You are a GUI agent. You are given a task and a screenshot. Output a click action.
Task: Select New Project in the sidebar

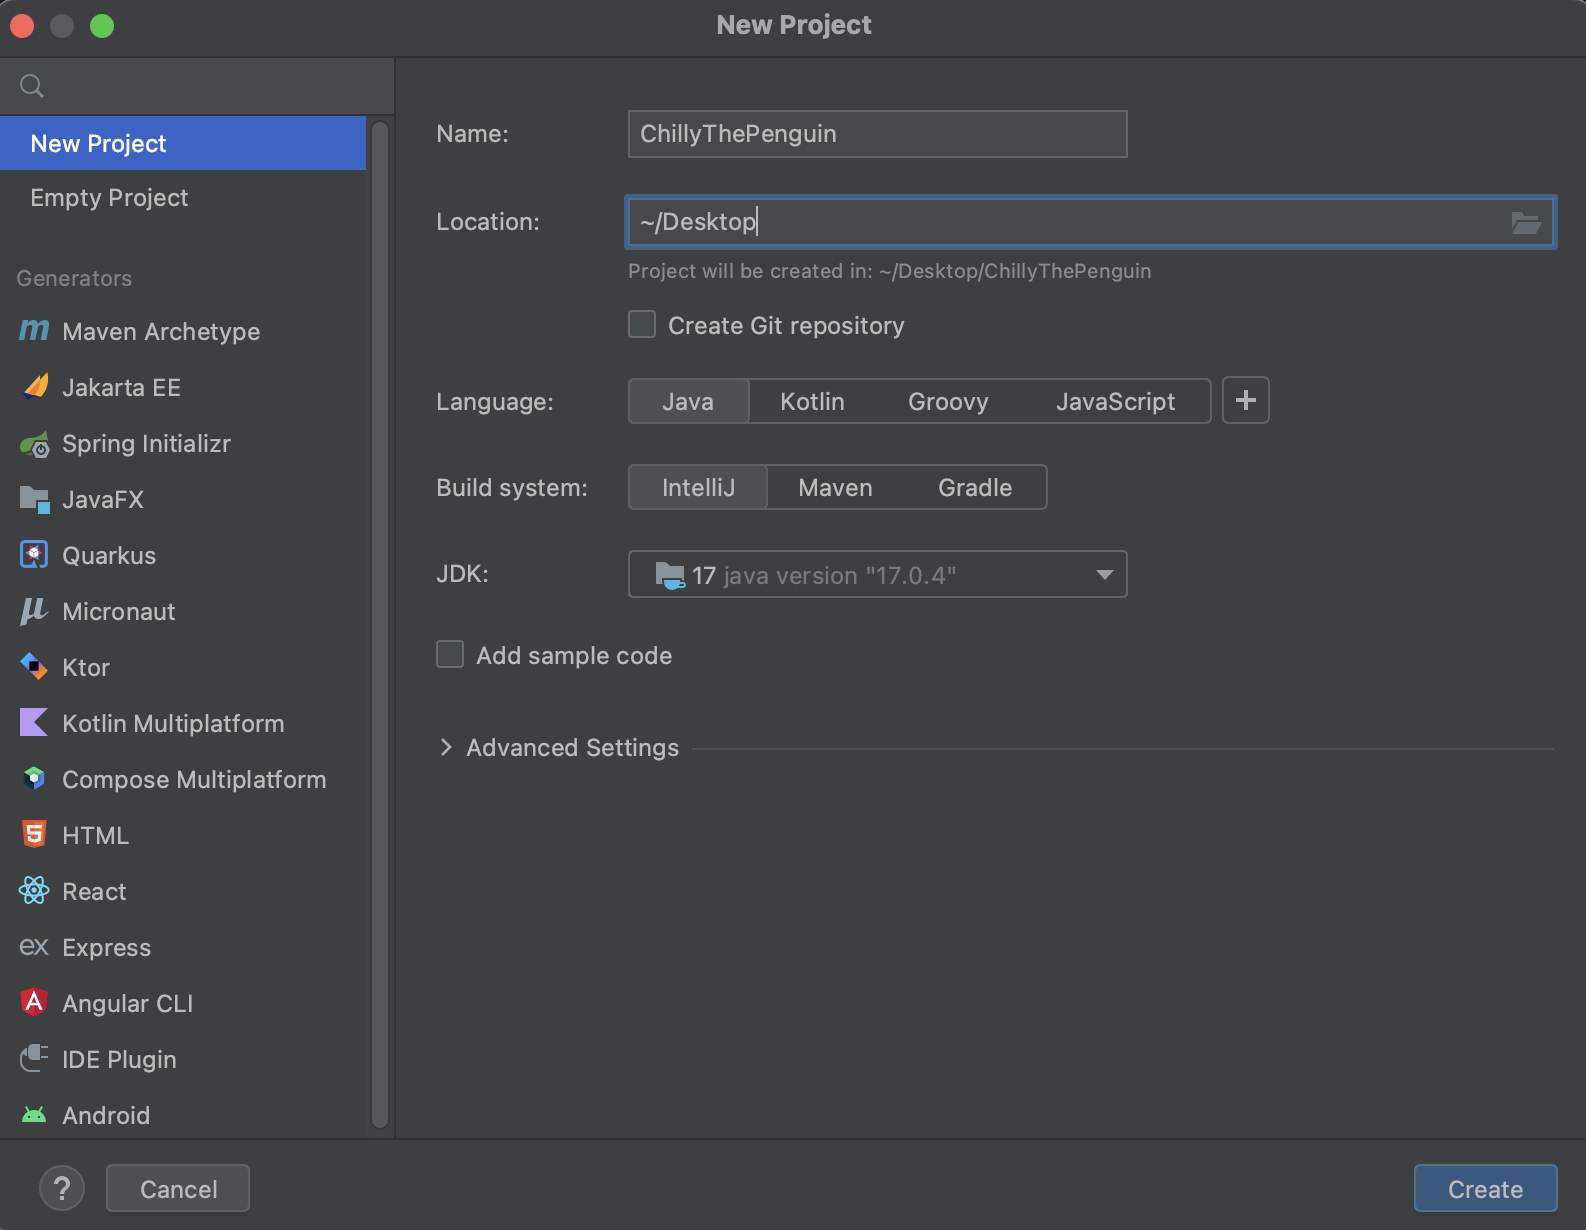183,143
